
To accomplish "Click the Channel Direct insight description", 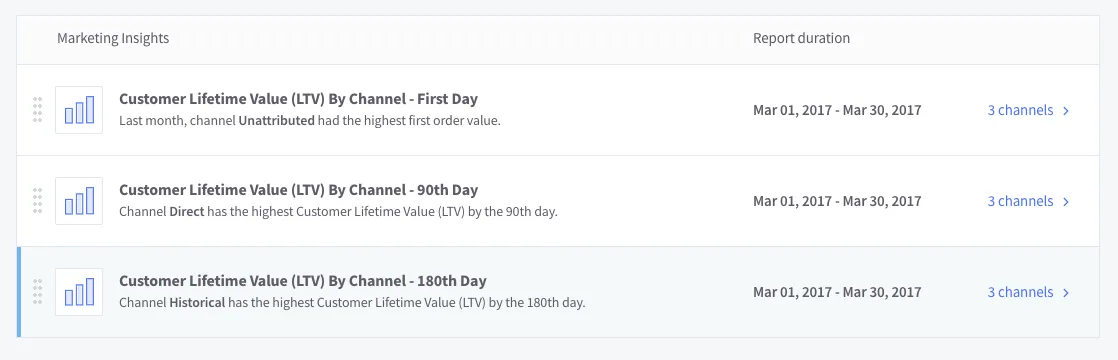I will [x=338, y=212].
